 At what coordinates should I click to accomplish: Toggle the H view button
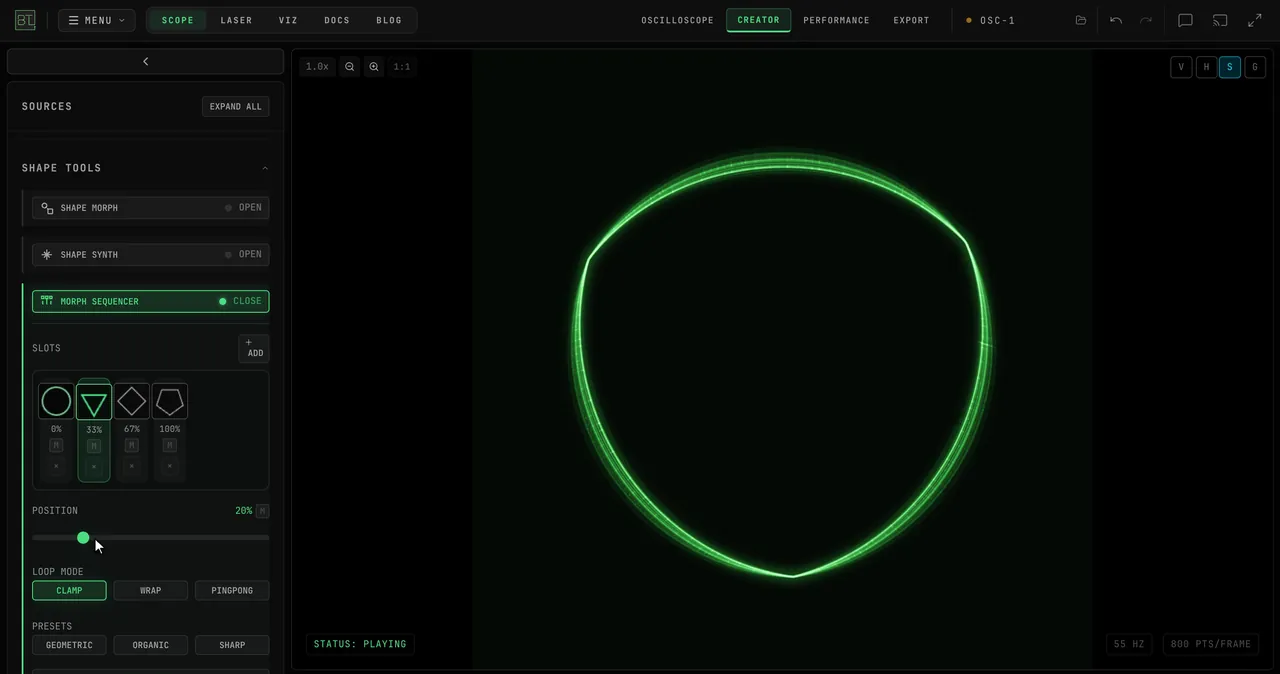1206,67
